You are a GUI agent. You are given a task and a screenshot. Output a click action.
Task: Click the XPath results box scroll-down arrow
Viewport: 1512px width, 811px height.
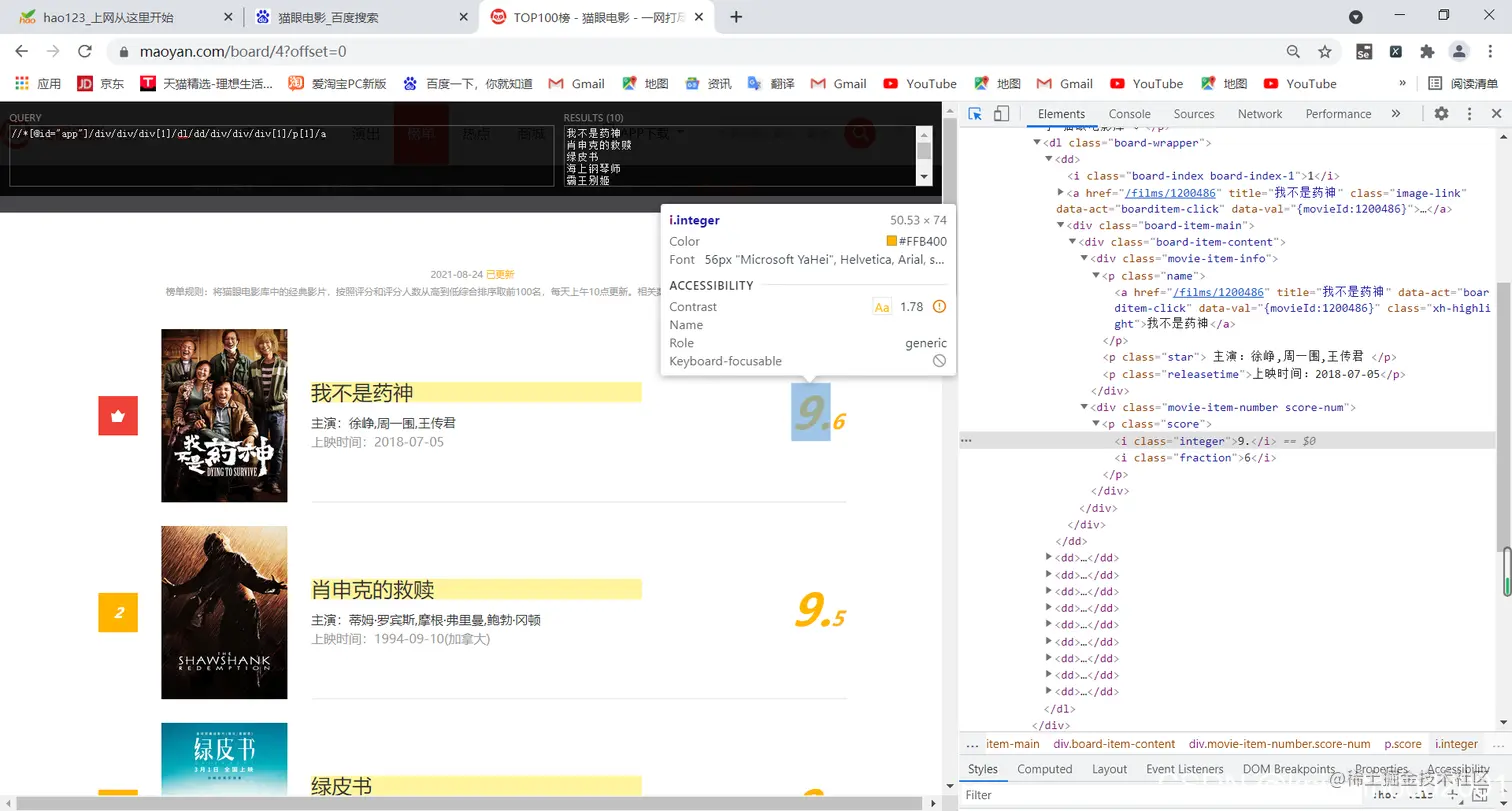click(x=924, y=177)
